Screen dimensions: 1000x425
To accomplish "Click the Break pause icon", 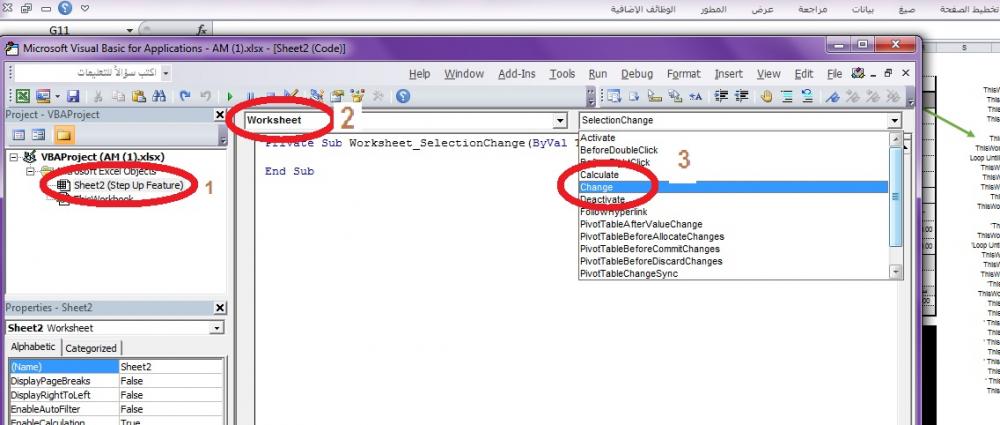I will (251, 98).
